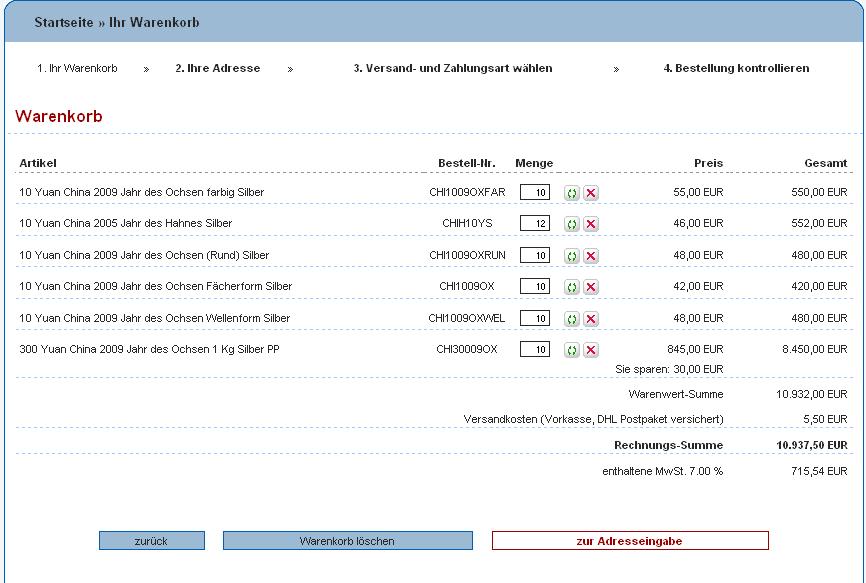This screenshot has height=583, width=866.
Task: Click quantity field for Jahr des Hahnes
Action: [535, 223]
